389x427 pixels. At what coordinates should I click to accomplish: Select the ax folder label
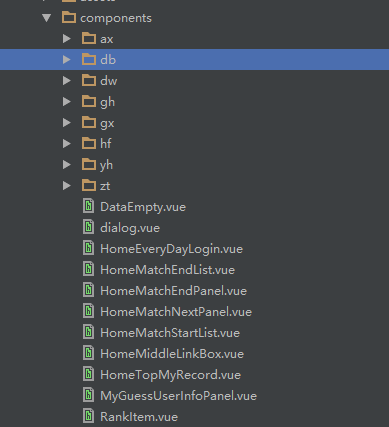107,39
